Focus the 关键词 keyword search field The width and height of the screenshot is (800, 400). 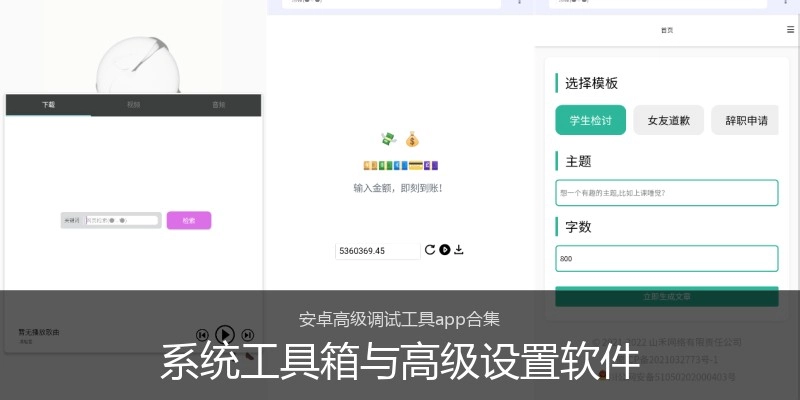tap(122, 220)
